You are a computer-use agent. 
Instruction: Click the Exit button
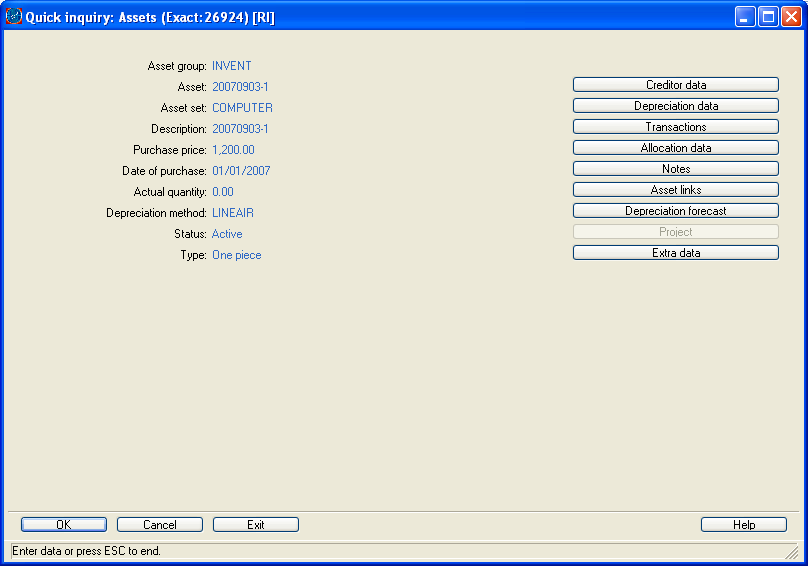(256, 525)
